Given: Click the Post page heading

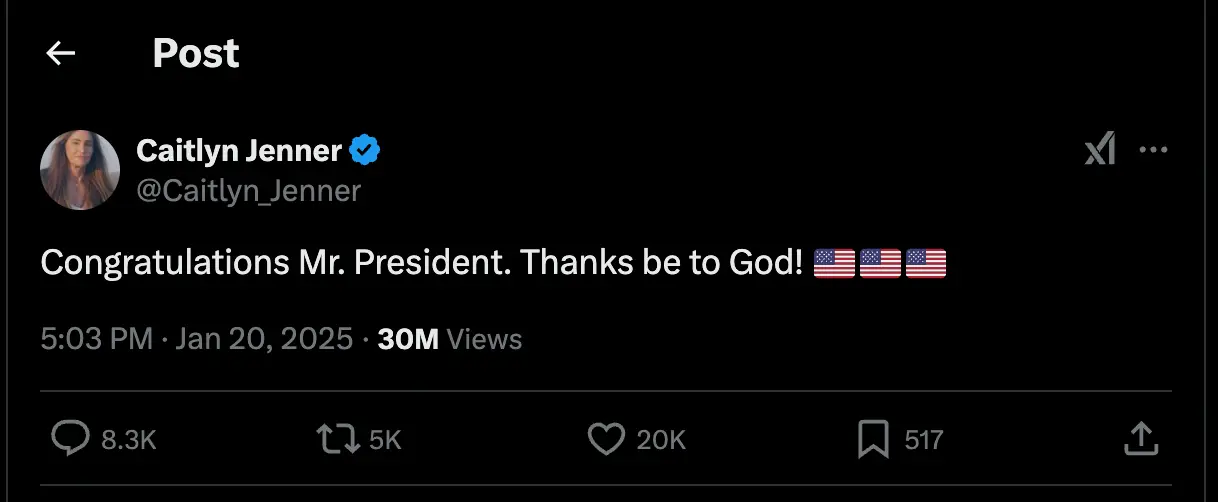Looking at the screenshot, I should click(x=196, y=53).
